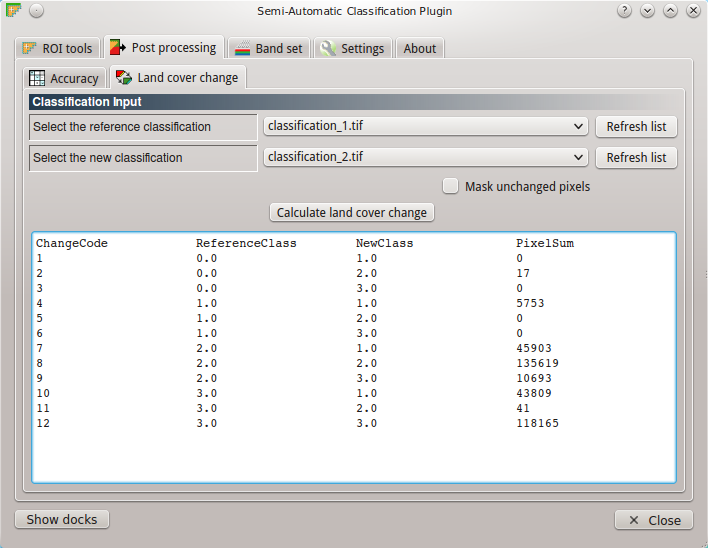Click the Close button at bottom

(x=653, y=520)
